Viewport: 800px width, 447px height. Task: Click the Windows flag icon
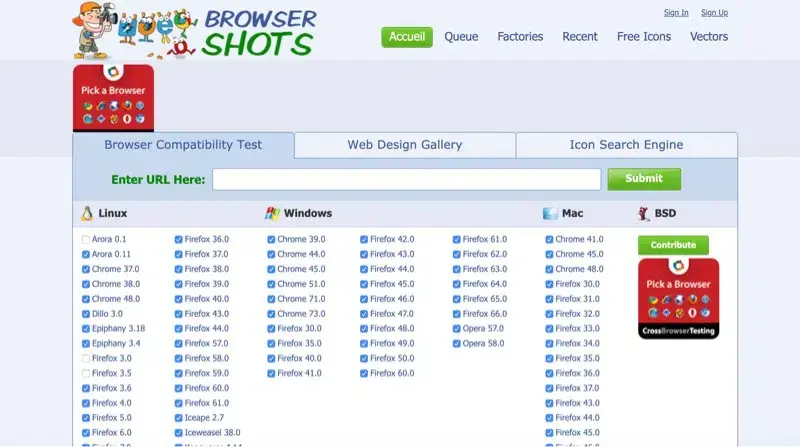[272, 213]
